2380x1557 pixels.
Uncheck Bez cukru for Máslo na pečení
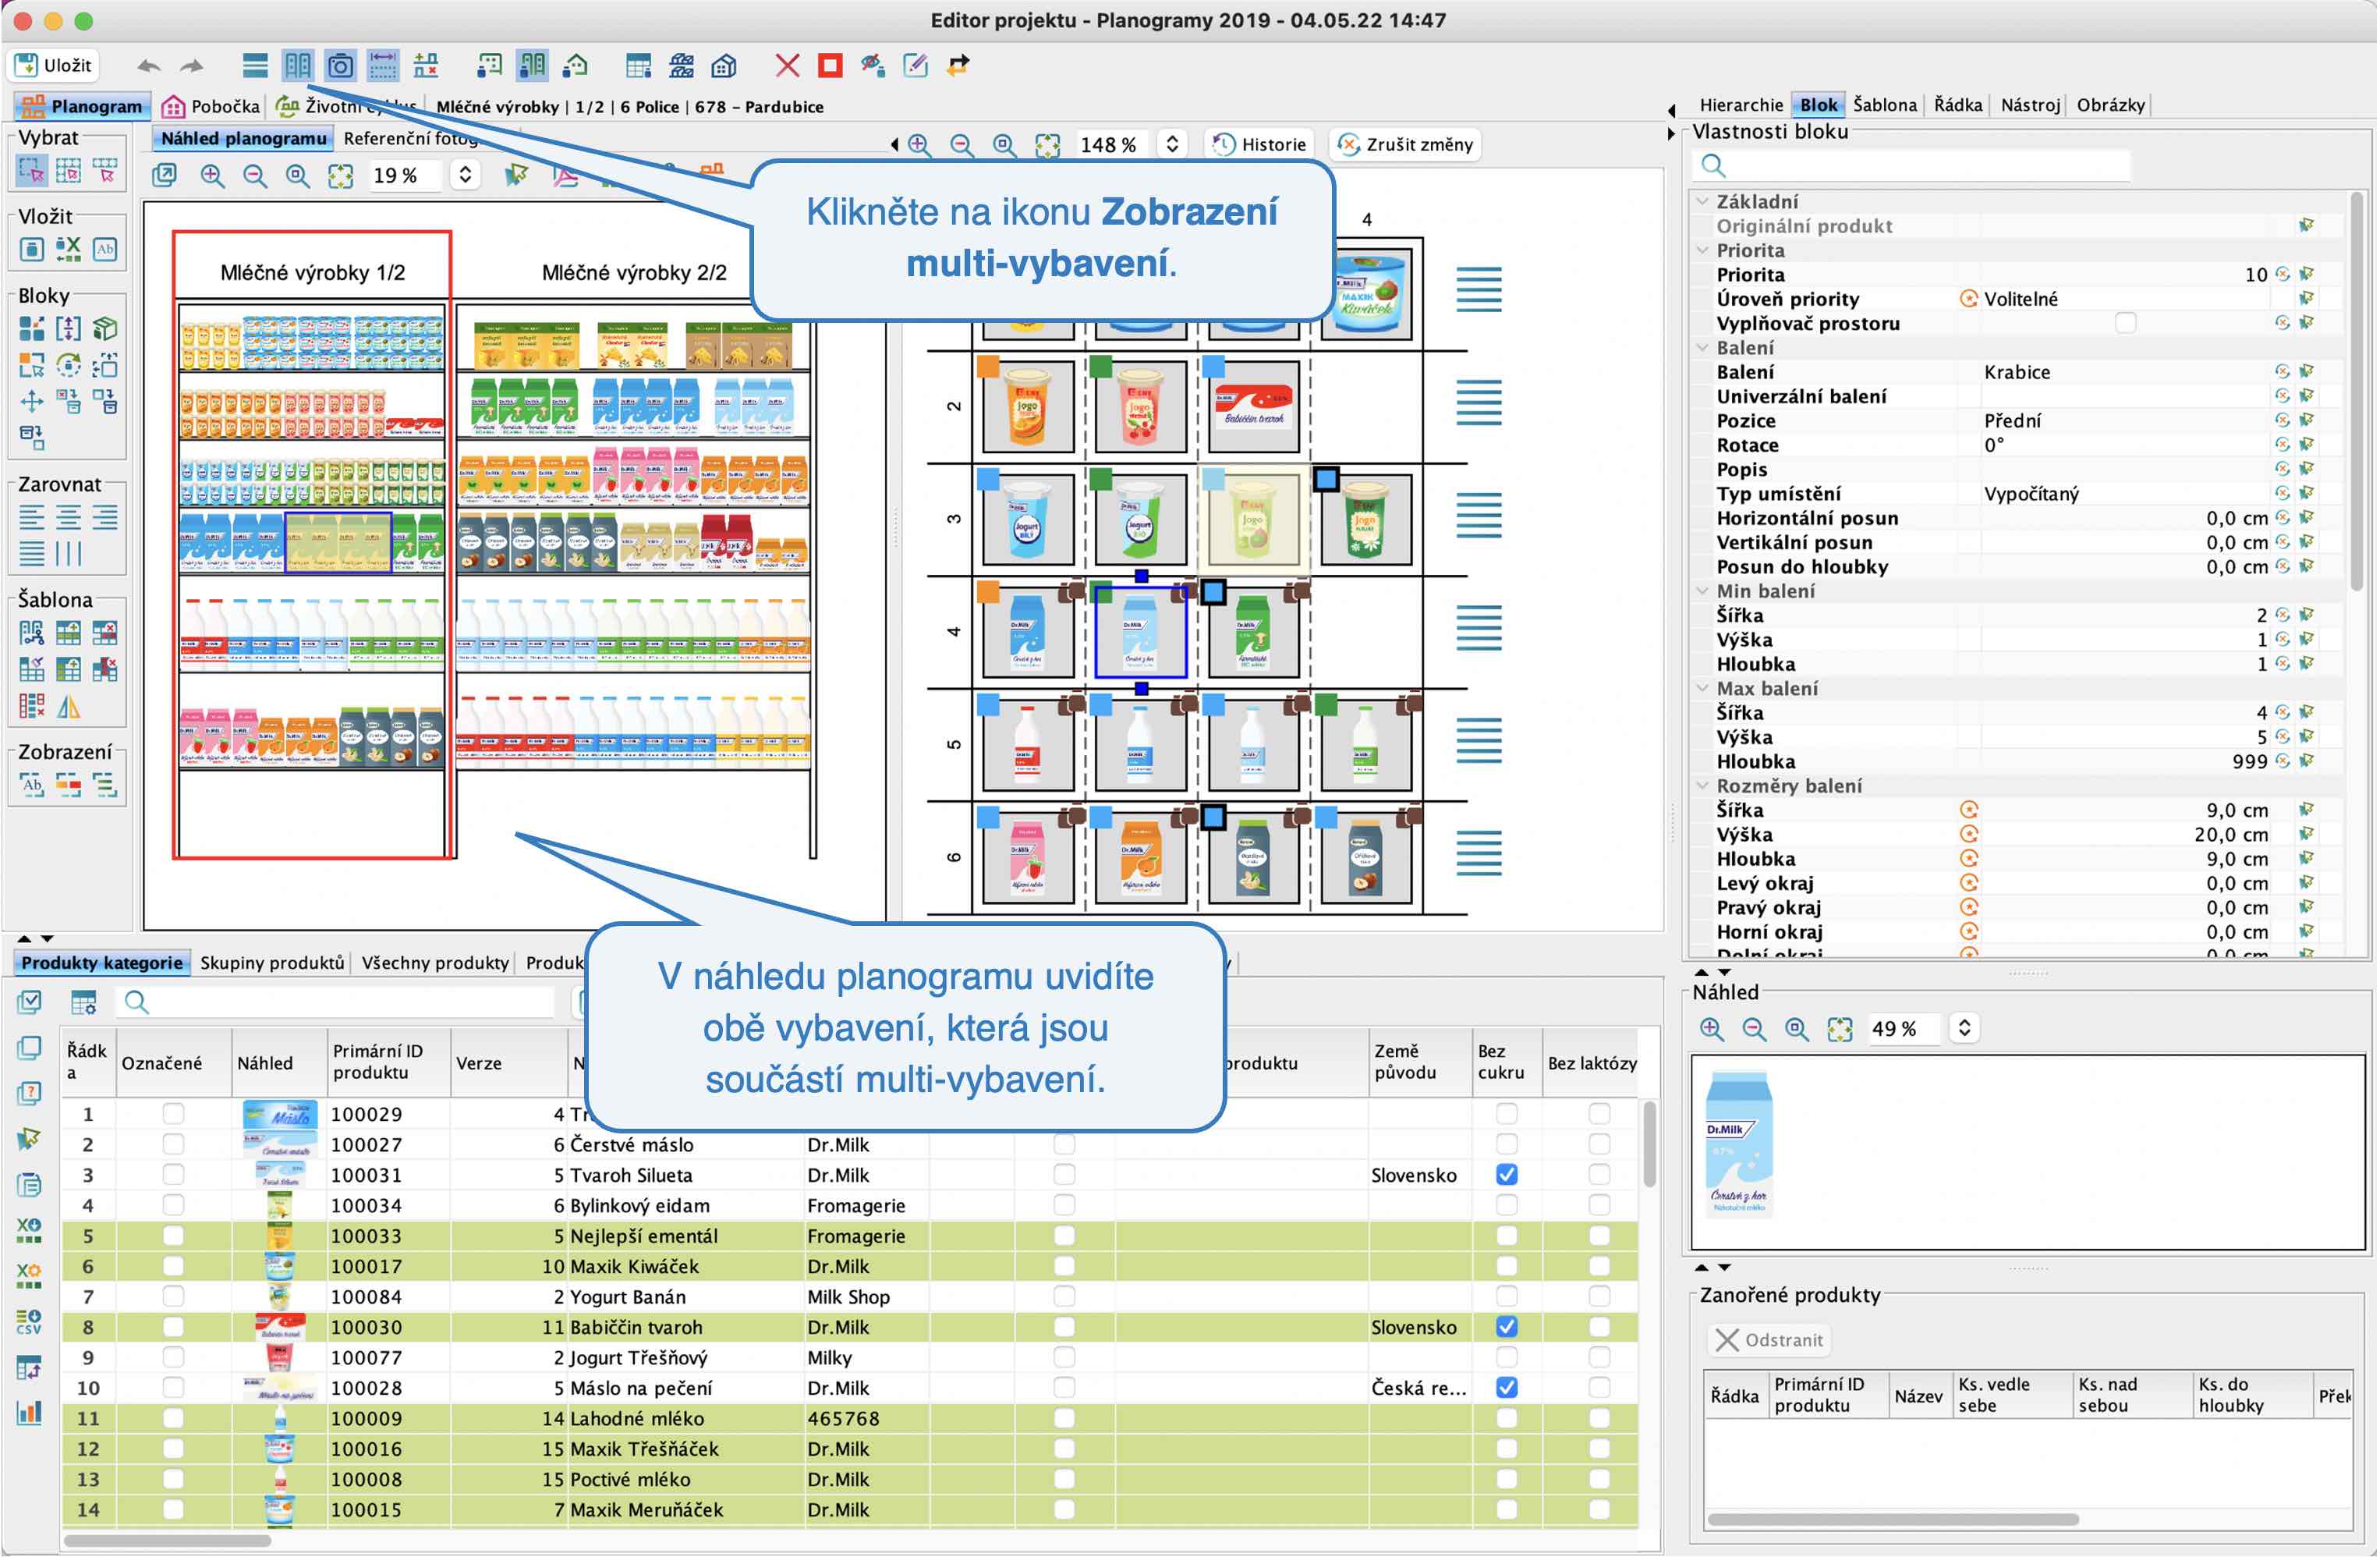pyautogui.click(x=1507, y=1388)
